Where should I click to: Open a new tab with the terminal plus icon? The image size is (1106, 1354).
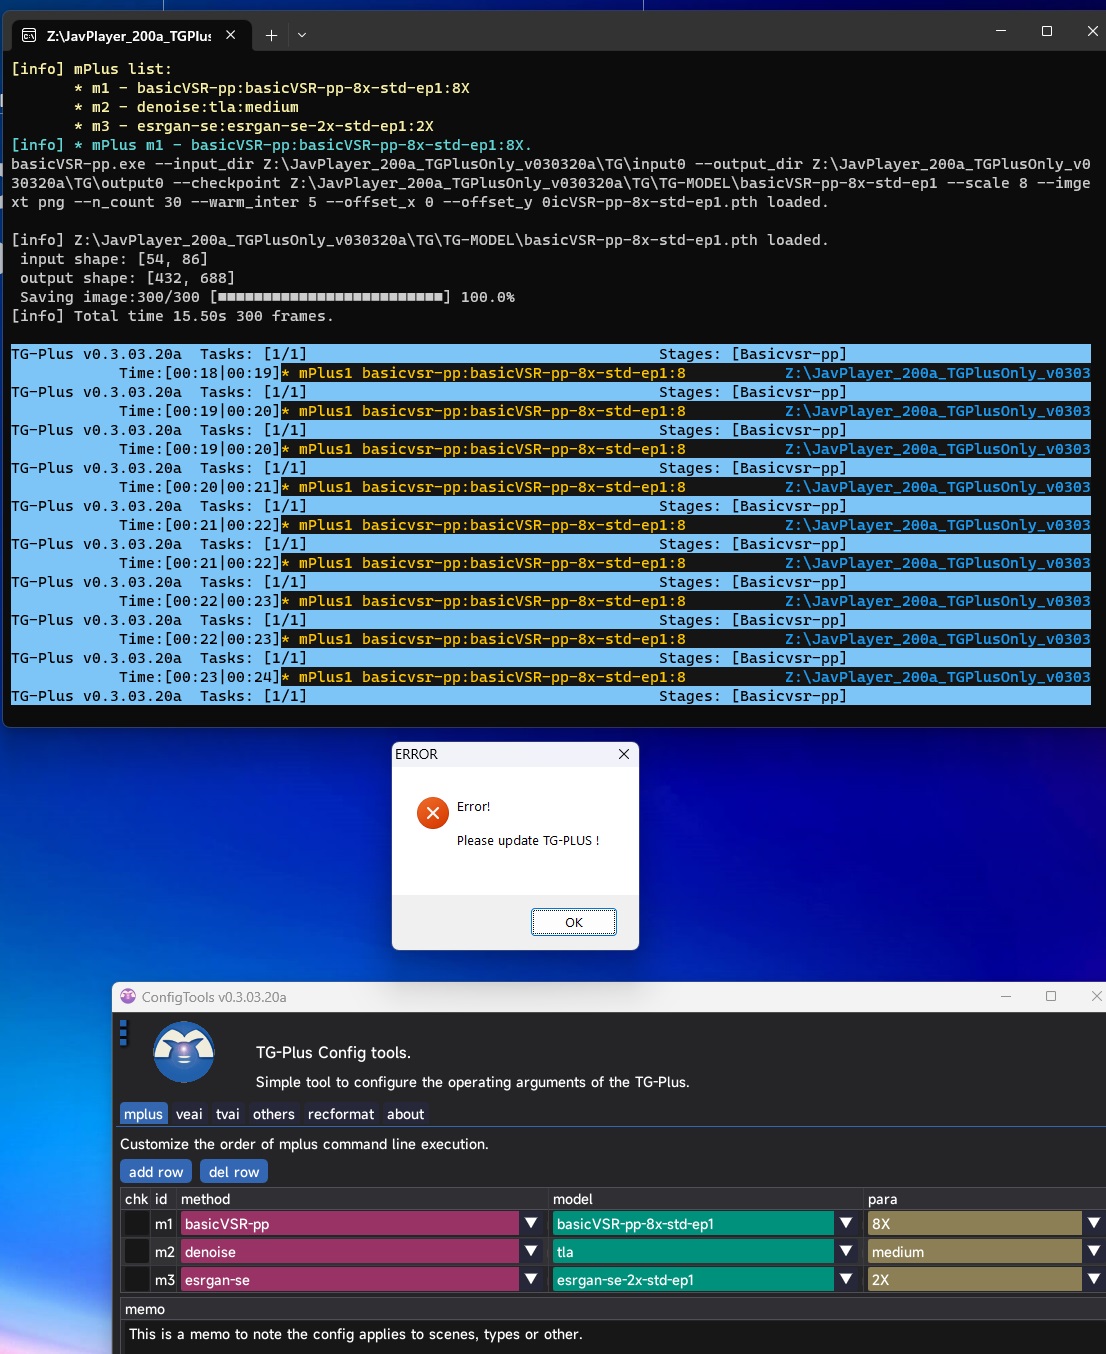pos(270,34)
